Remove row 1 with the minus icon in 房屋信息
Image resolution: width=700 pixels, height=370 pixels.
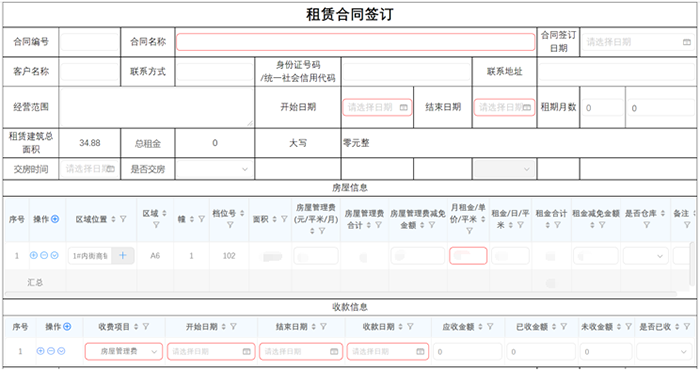click(x=44, y=255)
